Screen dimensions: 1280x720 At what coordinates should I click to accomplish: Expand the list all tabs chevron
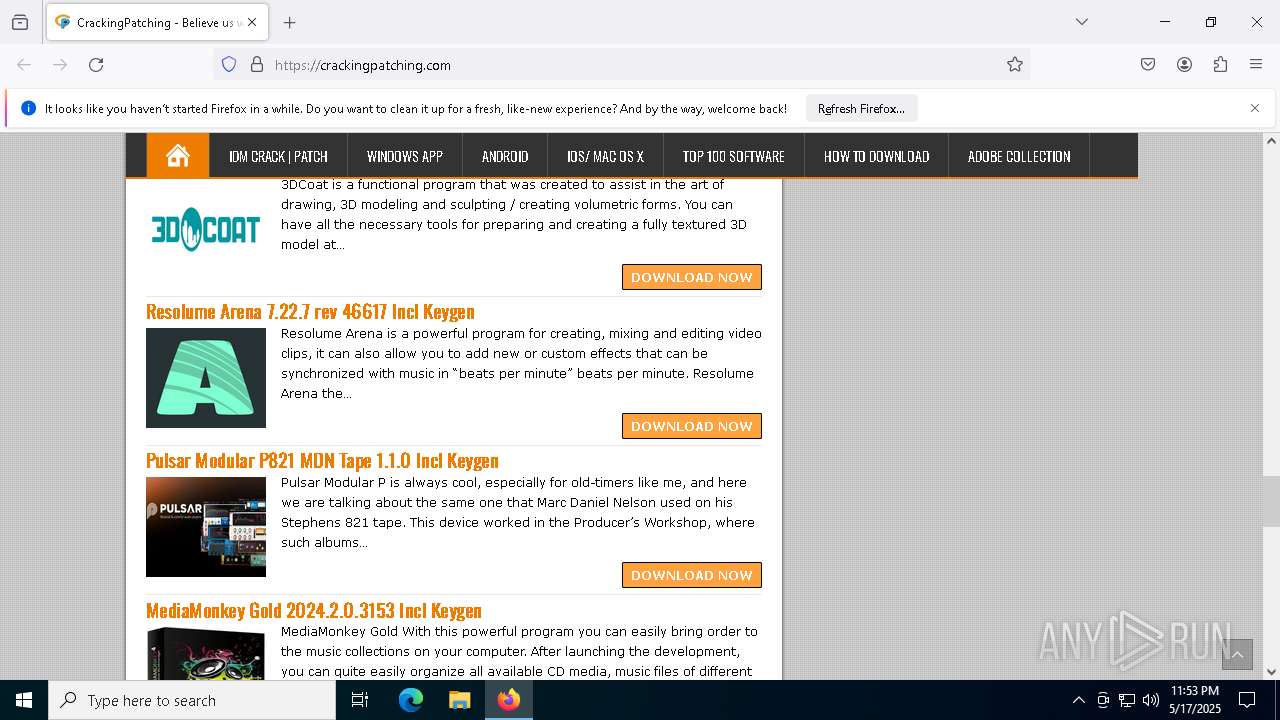point(1082,22)
